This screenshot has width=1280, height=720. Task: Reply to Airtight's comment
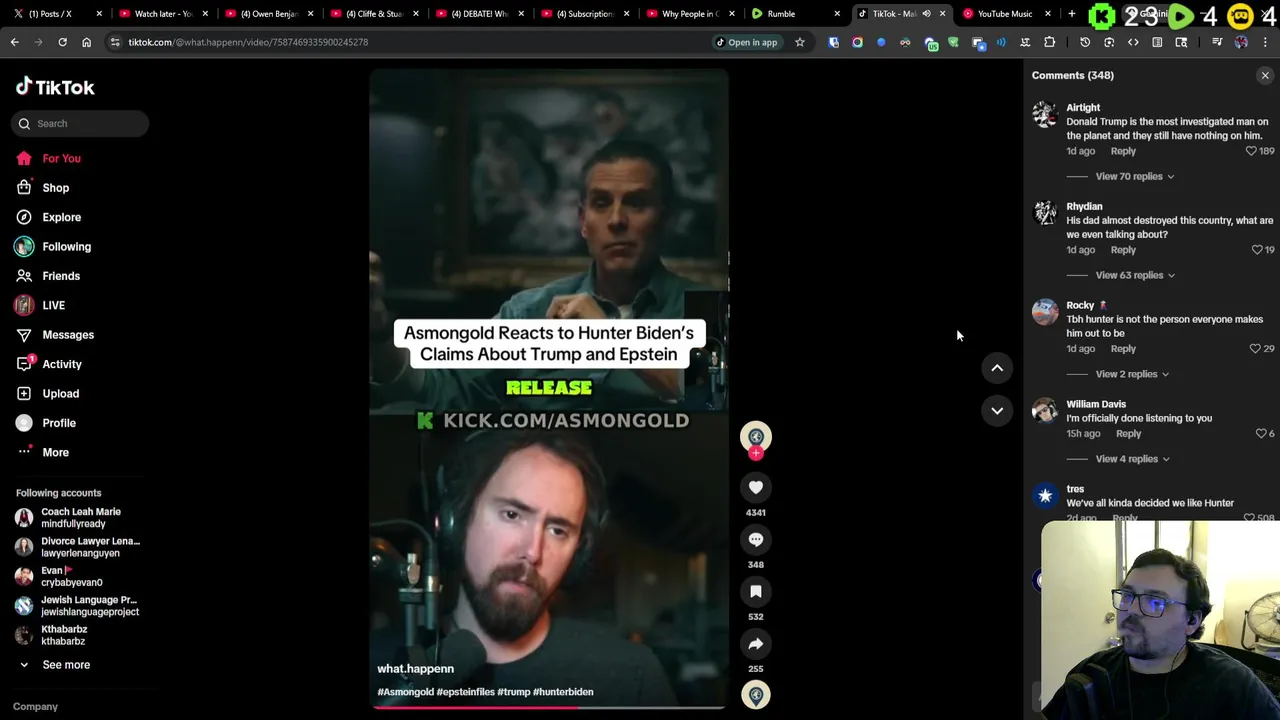click(1123, 151)
